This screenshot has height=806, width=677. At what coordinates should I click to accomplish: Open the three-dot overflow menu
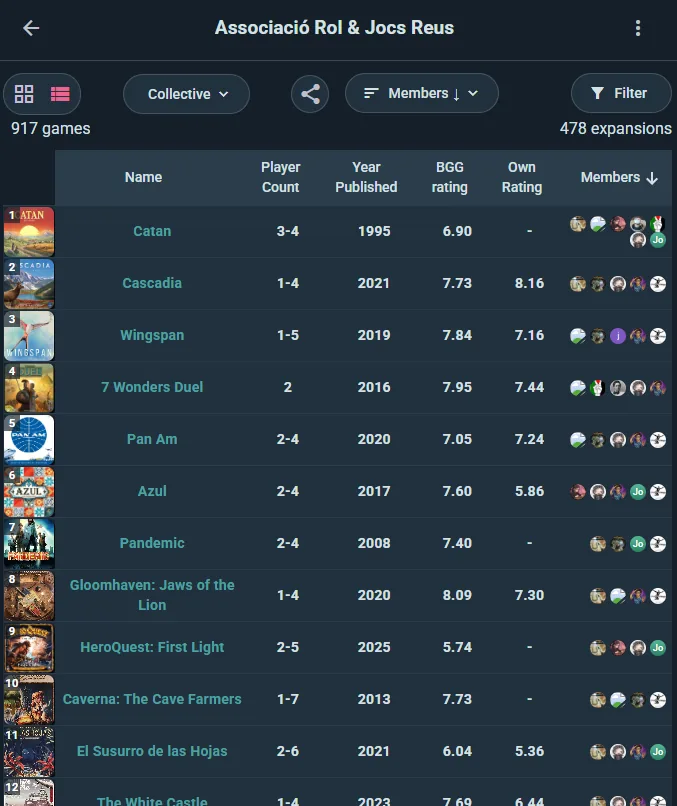pyautogui.click(x=638, y=28)
